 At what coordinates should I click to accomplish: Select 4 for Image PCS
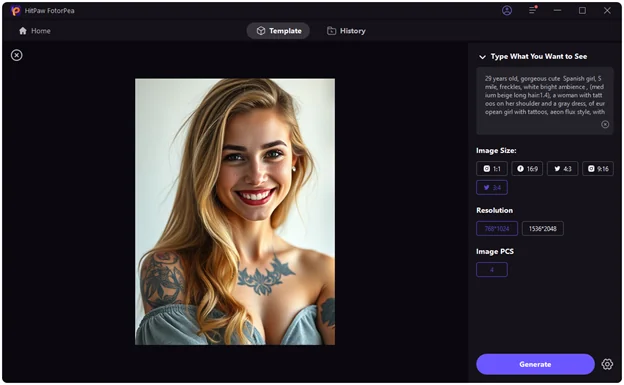(492, 270)
